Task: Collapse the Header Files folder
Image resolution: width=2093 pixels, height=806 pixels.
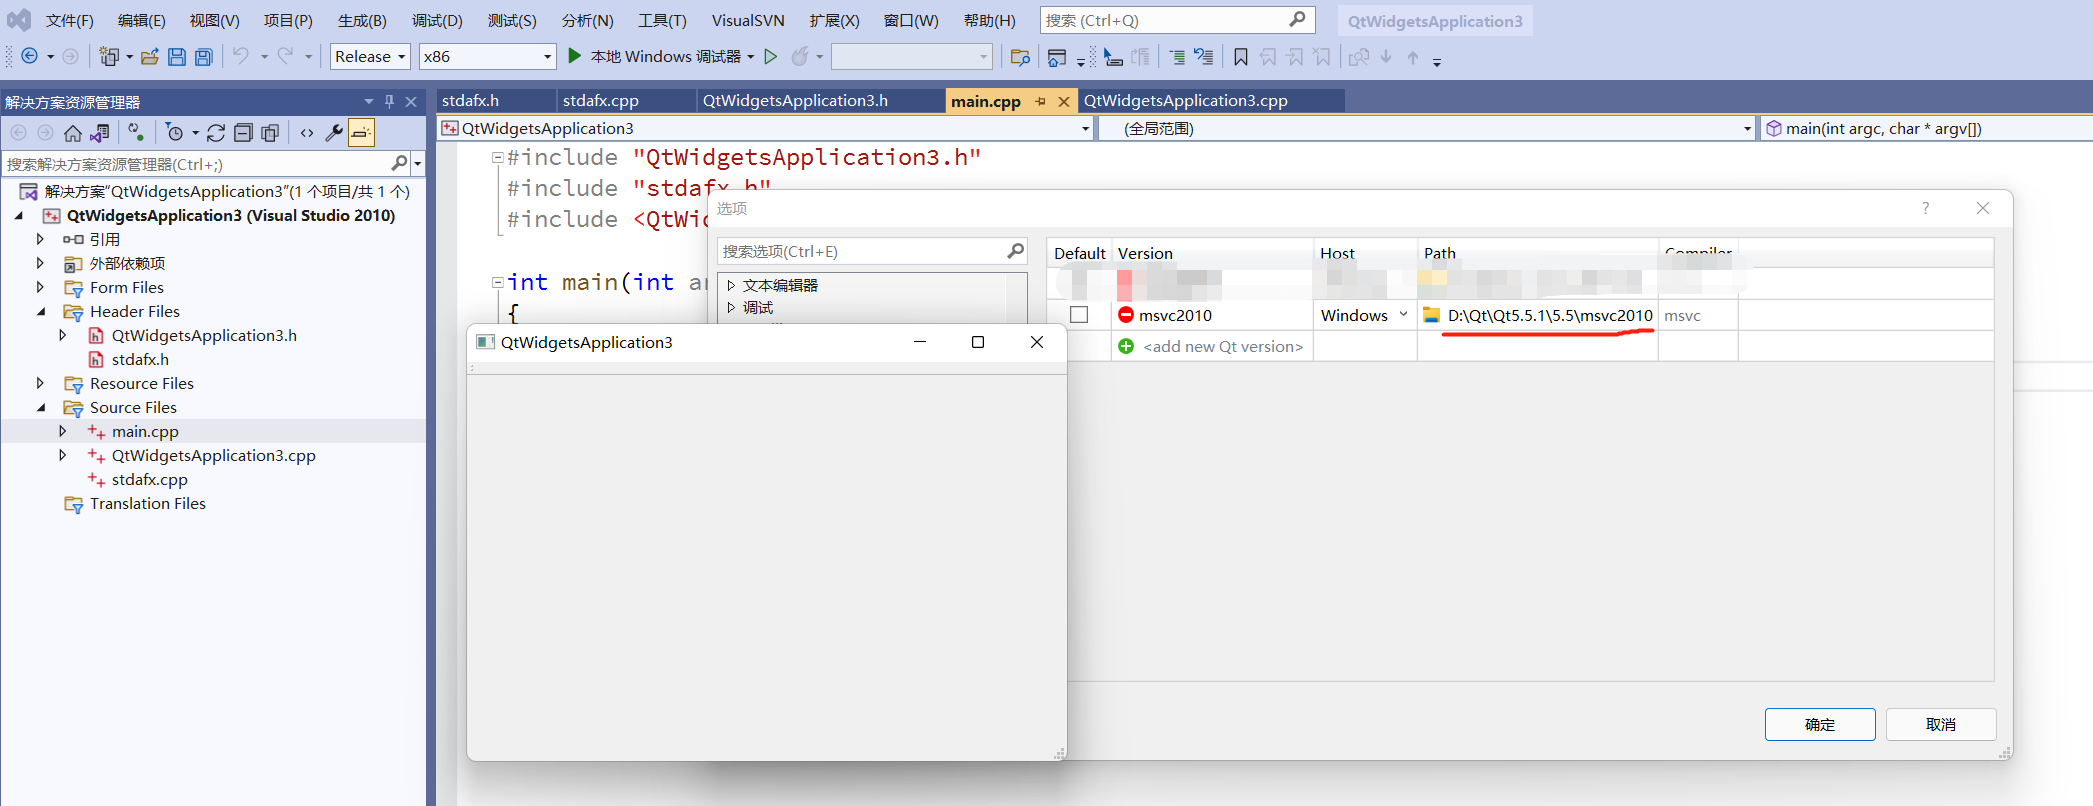Action: tap(41, 311)
